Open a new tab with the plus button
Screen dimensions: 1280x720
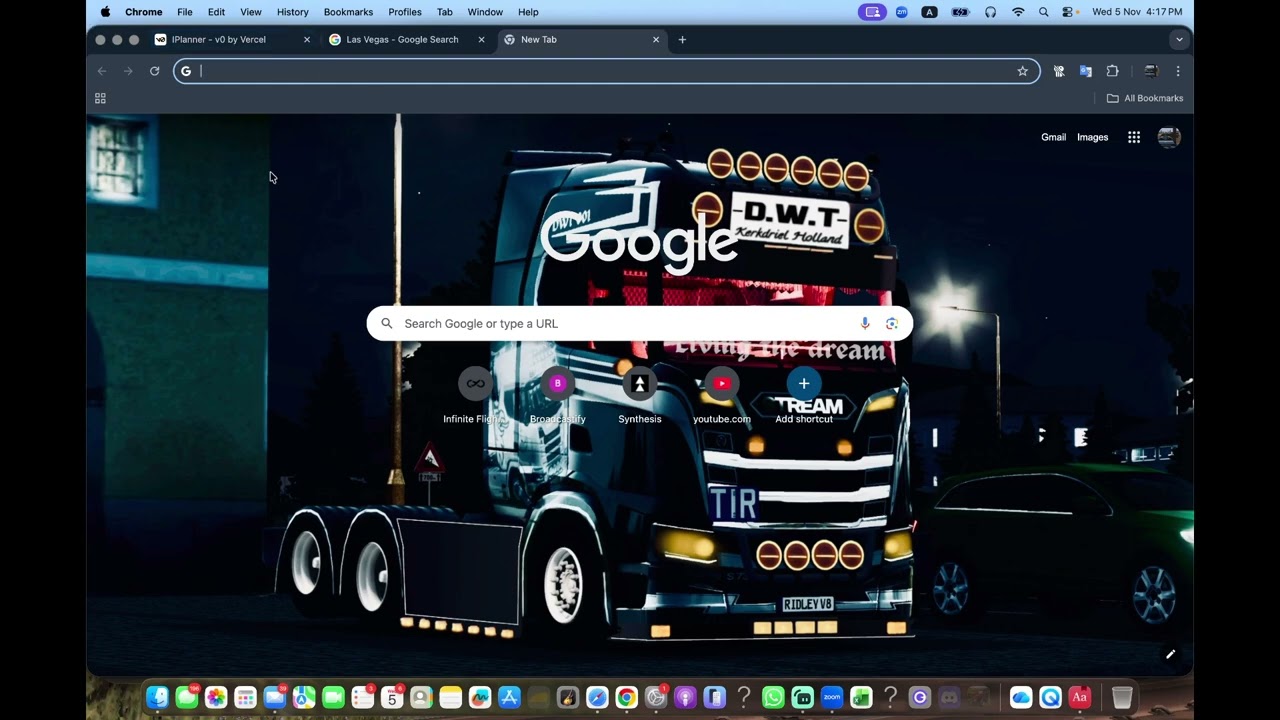click(x=682, y=40)
